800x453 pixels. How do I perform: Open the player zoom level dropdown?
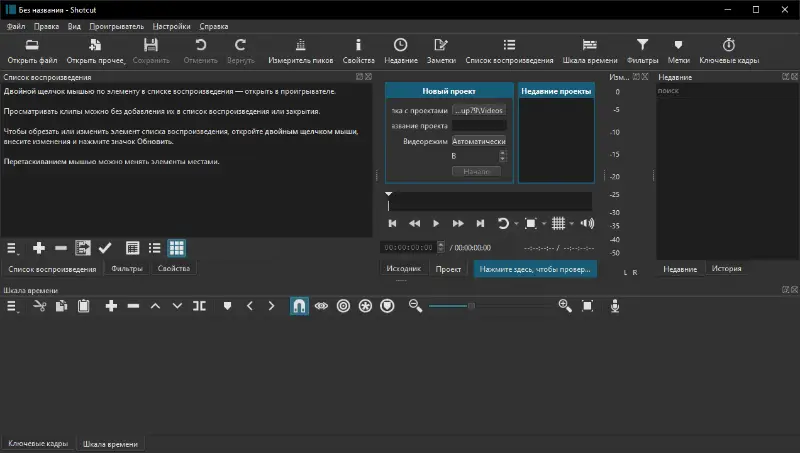click(x=544, y=224)
